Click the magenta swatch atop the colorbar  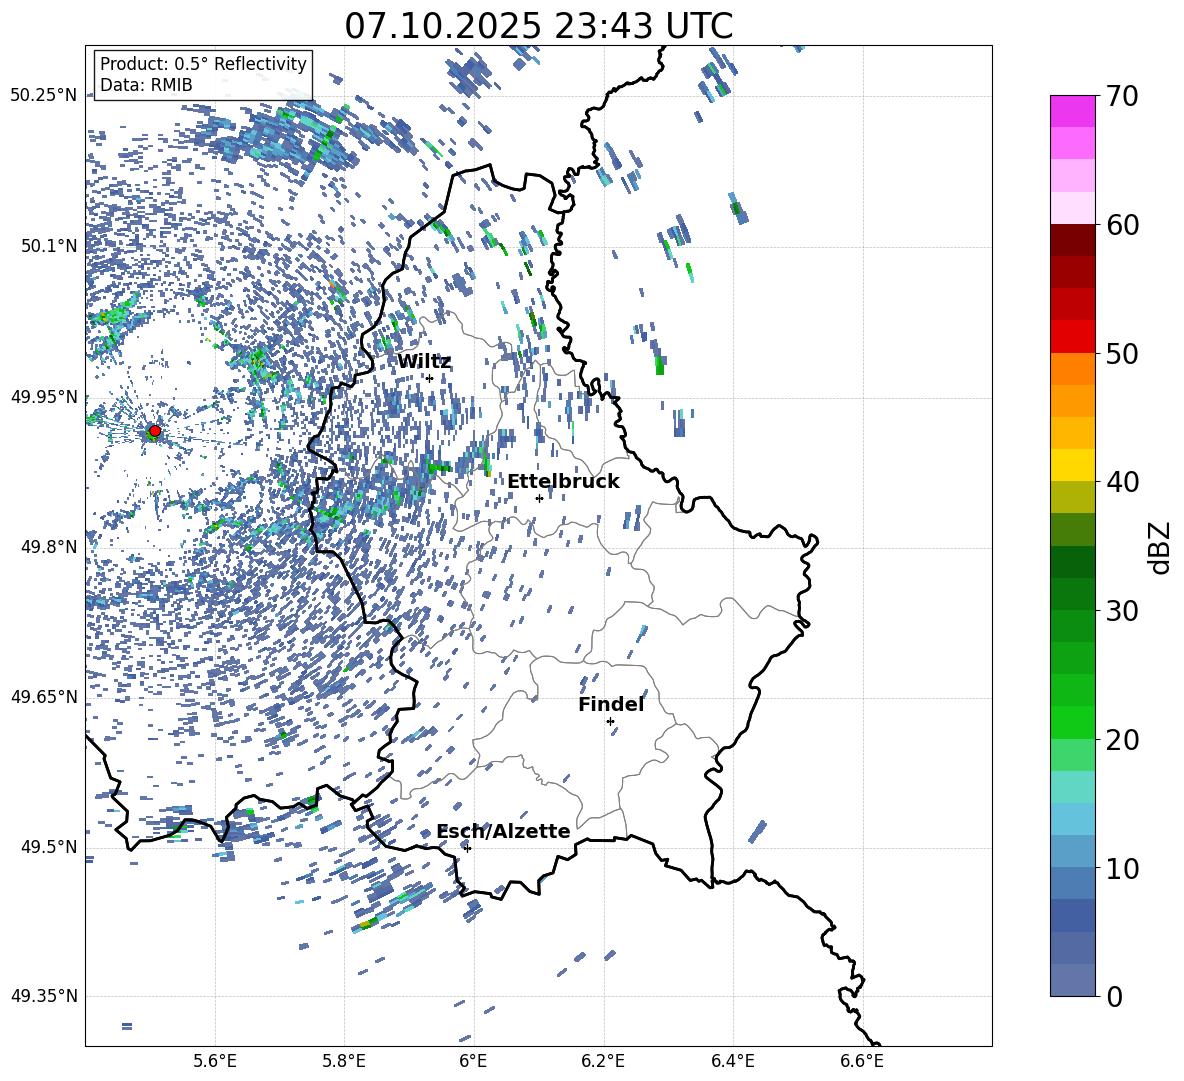[x=1072, y=112]
